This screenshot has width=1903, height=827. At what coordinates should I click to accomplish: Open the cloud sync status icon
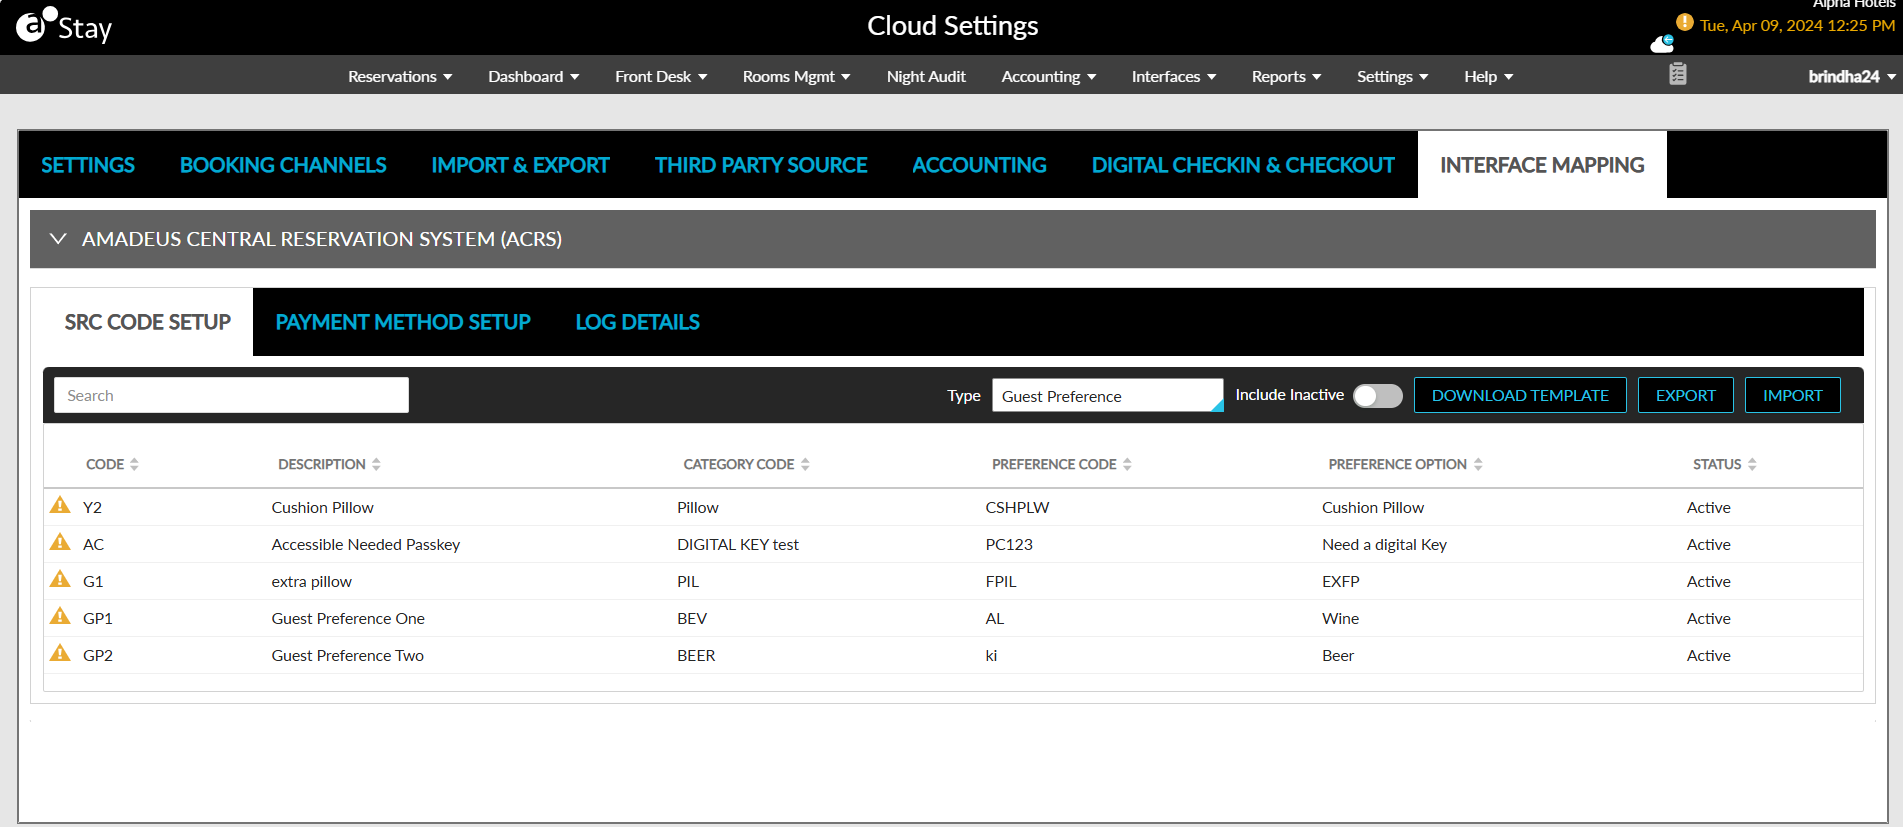click(x=1662, y=42)
